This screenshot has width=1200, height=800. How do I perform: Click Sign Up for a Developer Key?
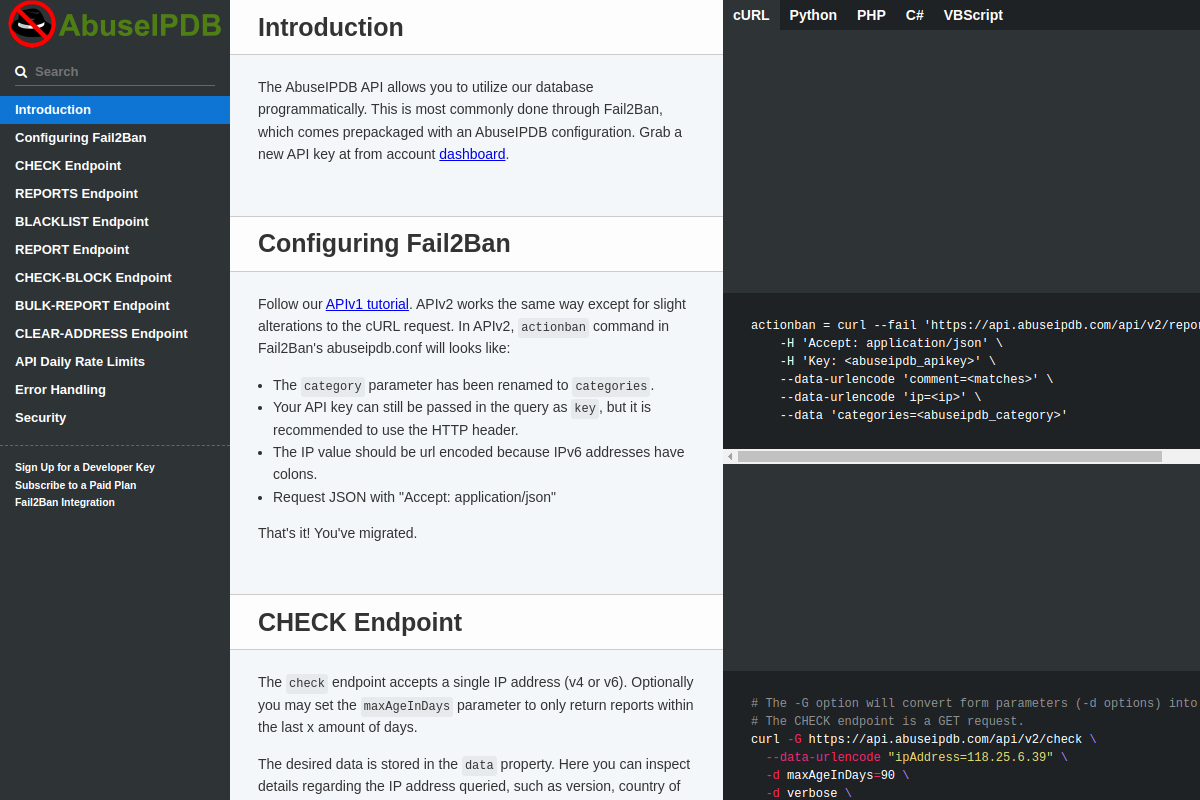point(85,467)
